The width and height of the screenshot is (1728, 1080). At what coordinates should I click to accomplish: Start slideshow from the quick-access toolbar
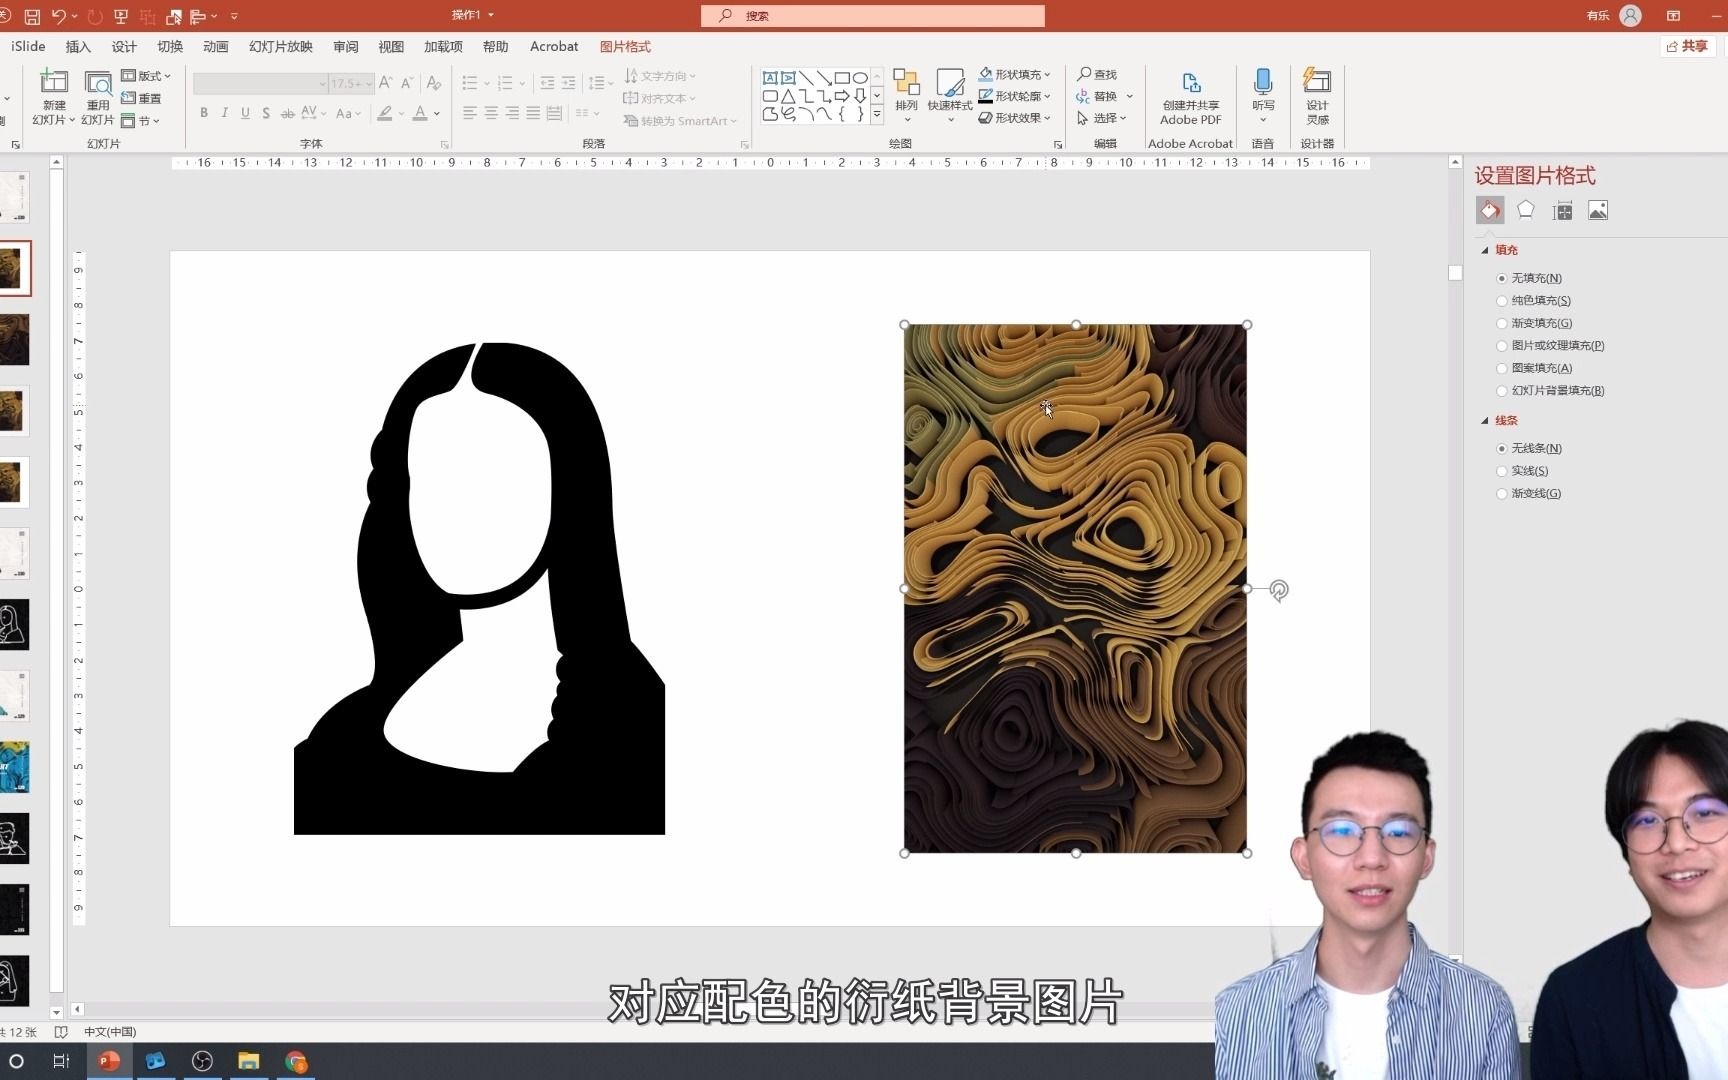click(x=121, y=16)
